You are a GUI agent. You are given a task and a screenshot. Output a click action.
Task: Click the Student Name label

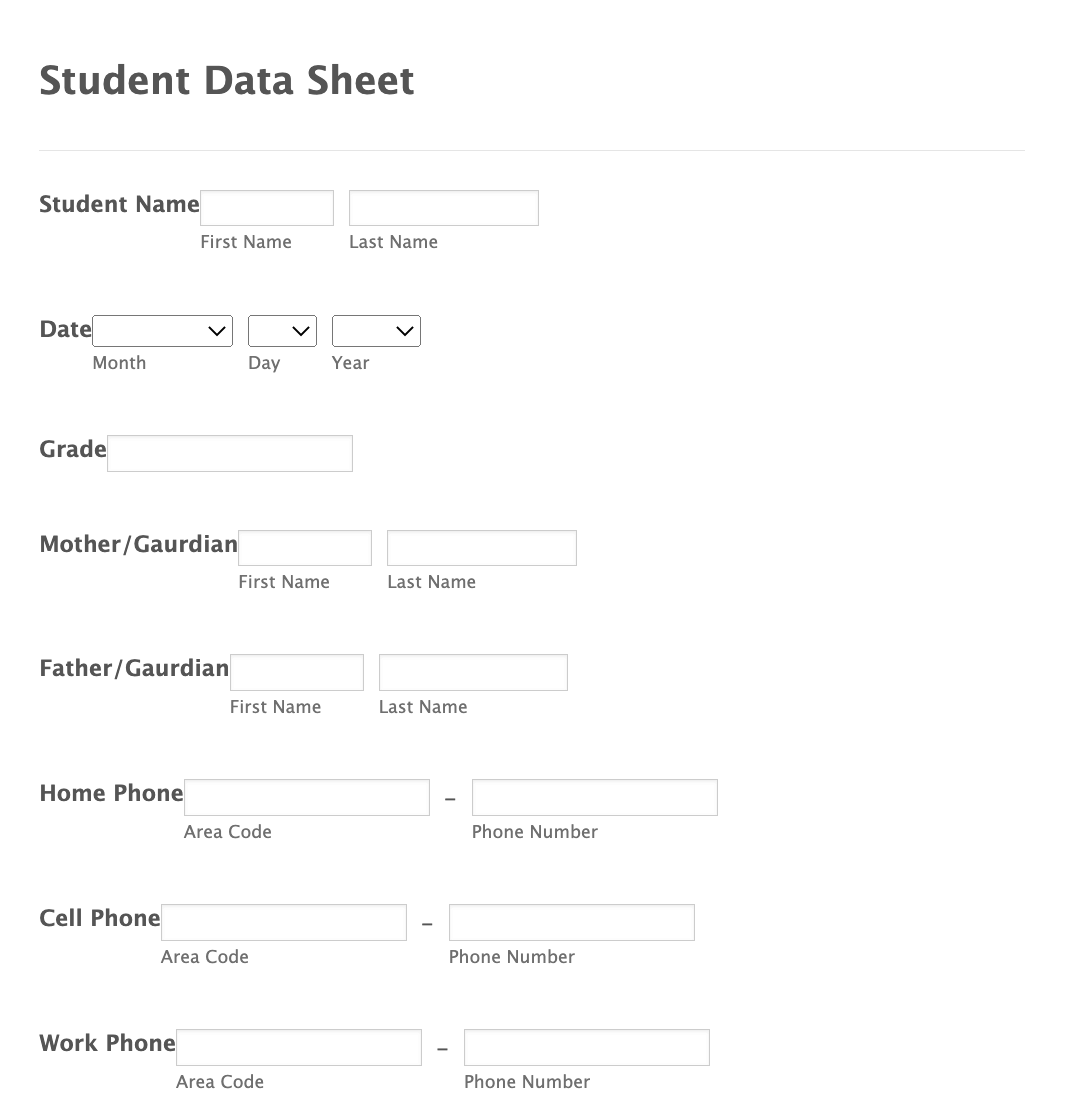click(119, 204)
